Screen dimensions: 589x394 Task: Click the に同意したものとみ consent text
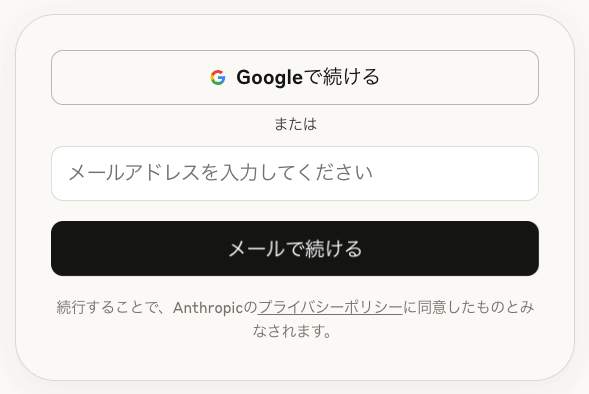(x=468, y=308)
